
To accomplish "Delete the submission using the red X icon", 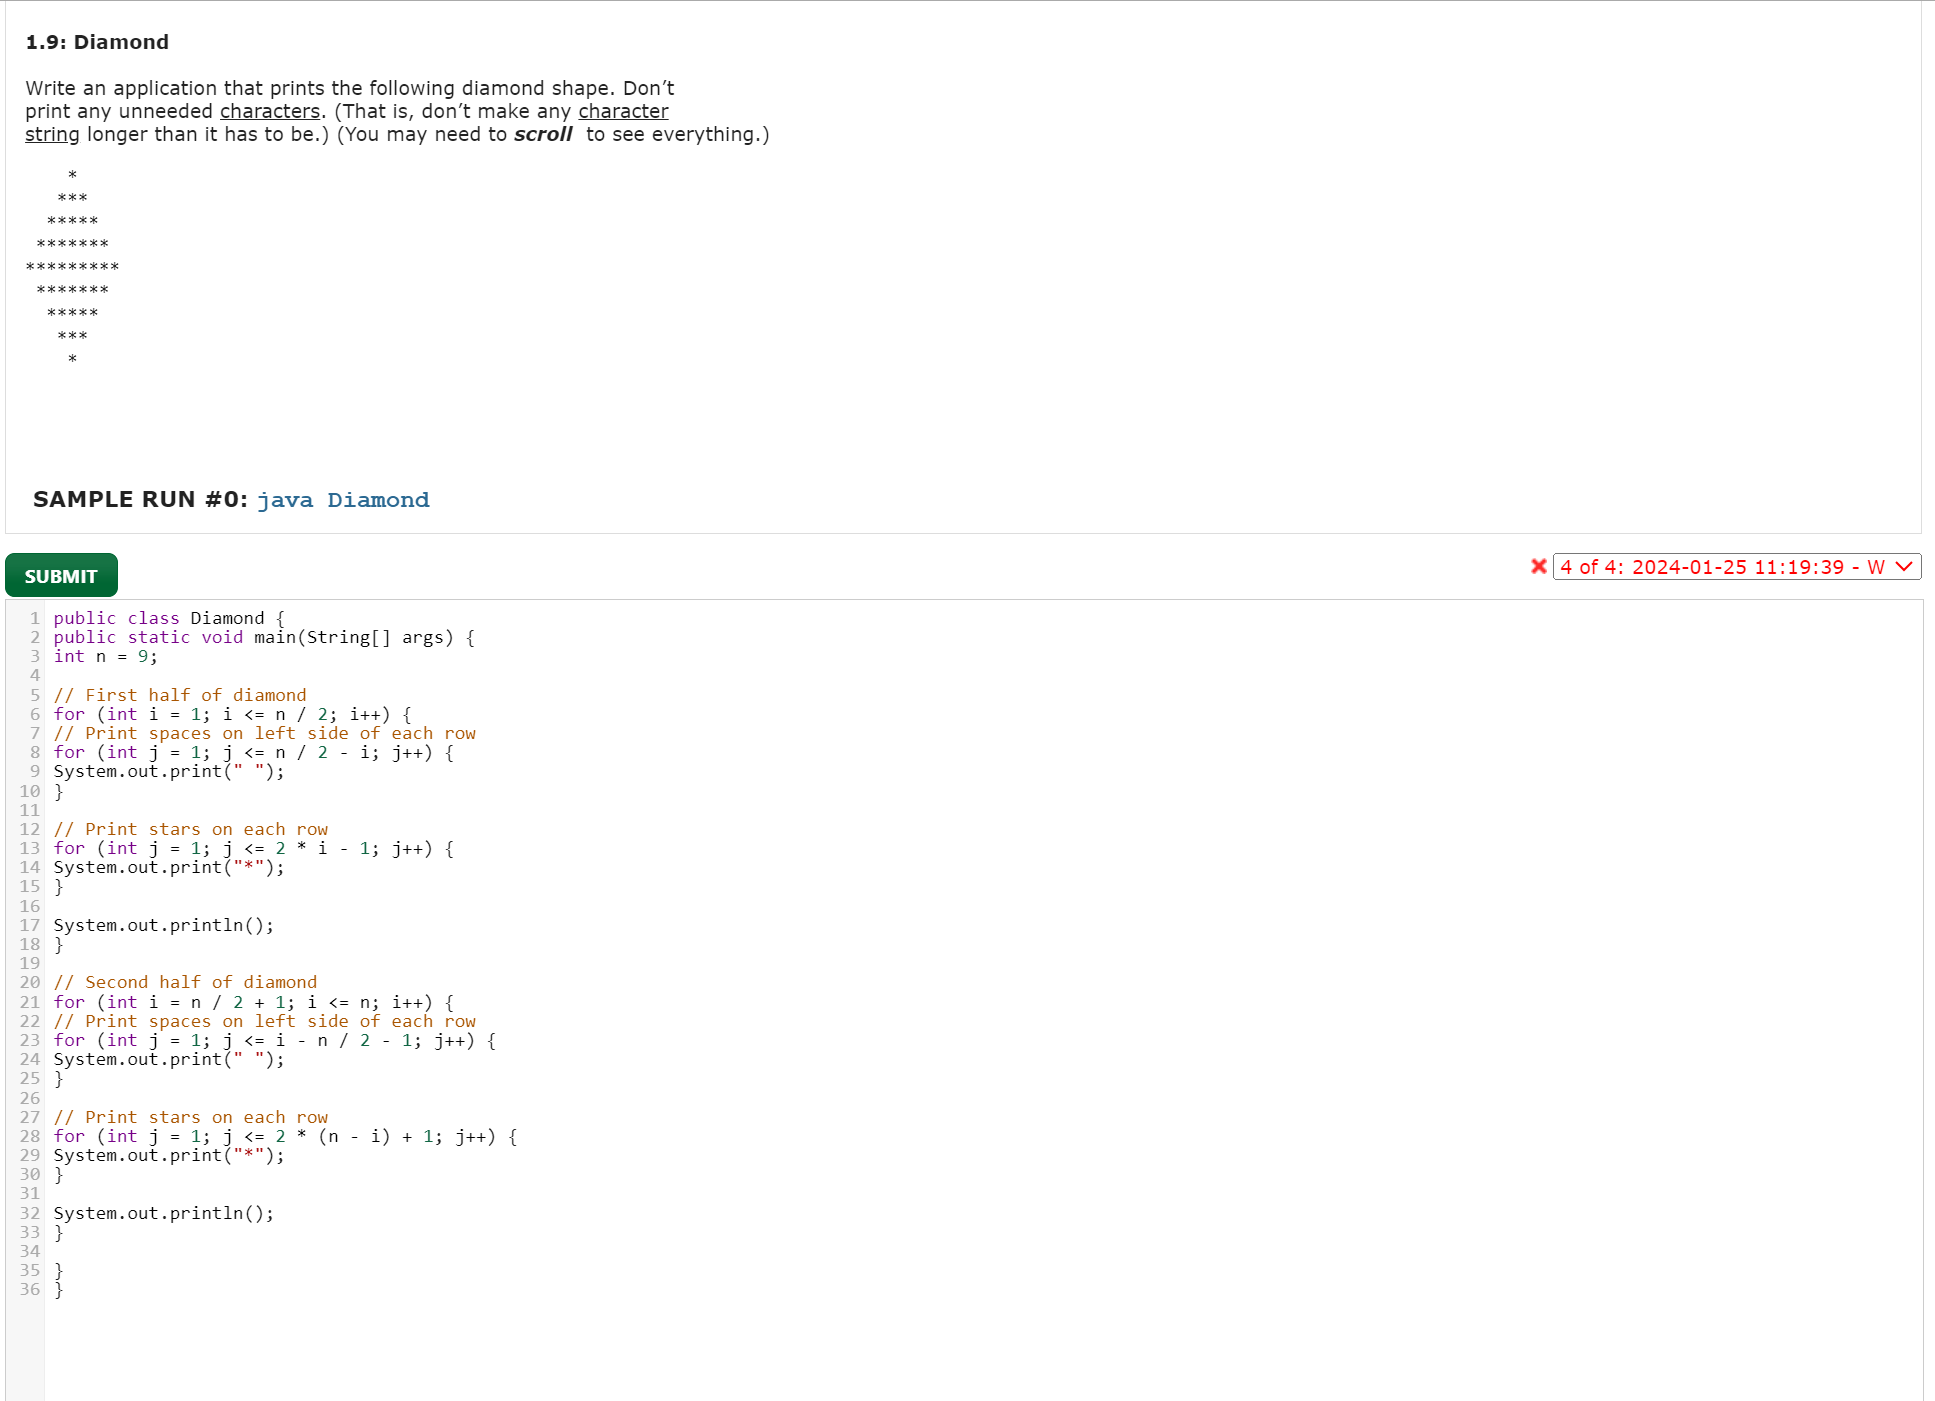I will point(1538,566).
